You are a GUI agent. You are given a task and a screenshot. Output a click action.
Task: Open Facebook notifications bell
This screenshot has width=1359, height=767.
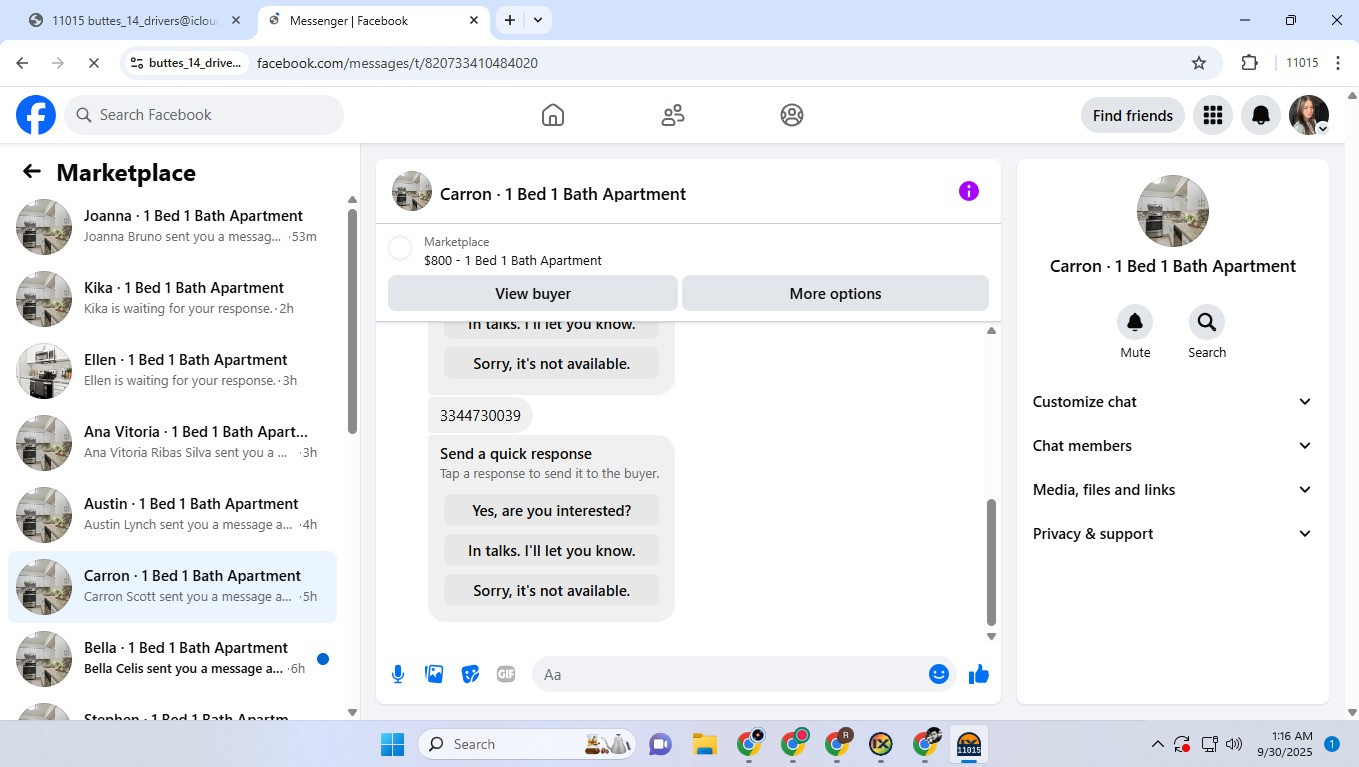1261,115
